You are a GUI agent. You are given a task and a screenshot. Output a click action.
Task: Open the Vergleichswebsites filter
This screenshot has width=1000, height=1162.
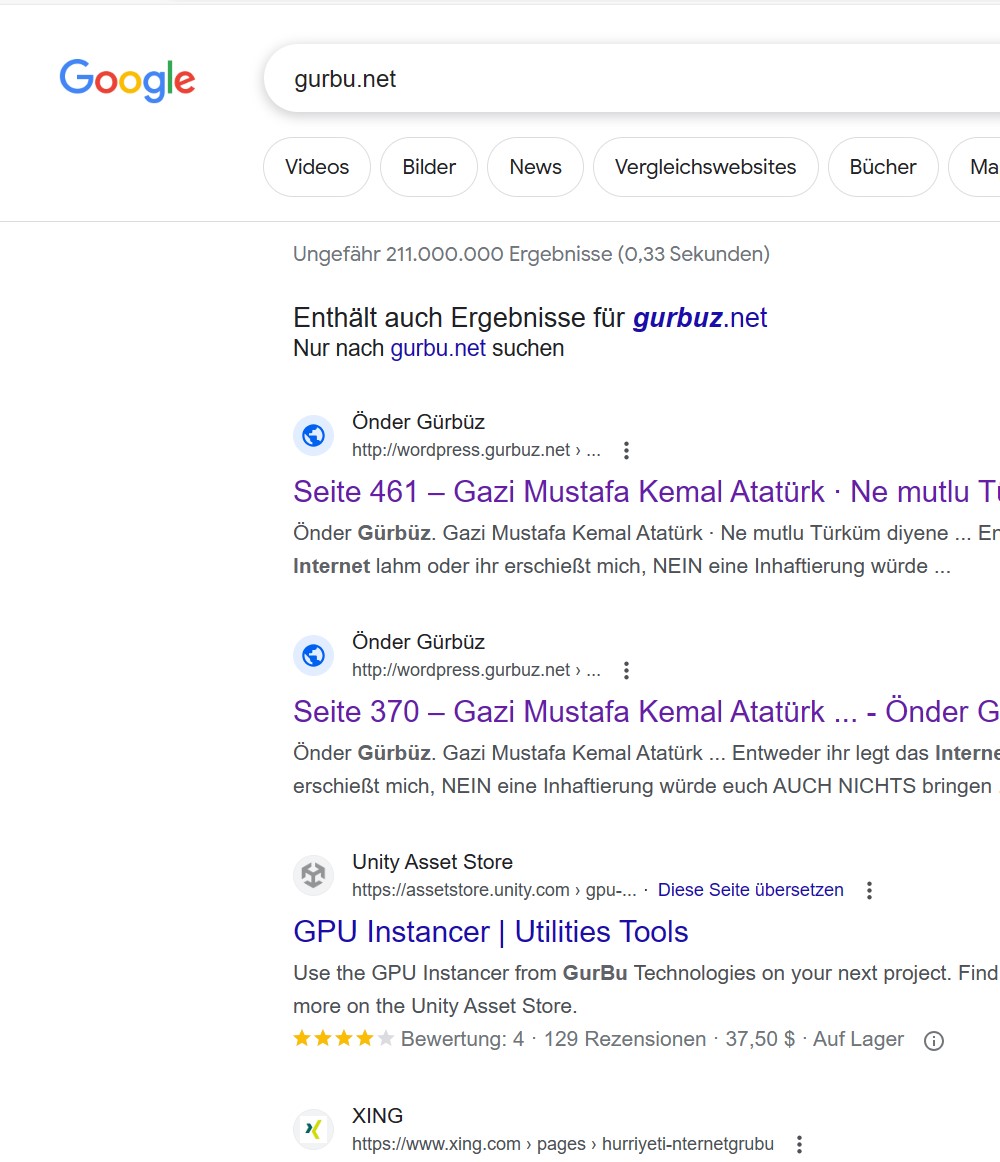pos(705,167)
